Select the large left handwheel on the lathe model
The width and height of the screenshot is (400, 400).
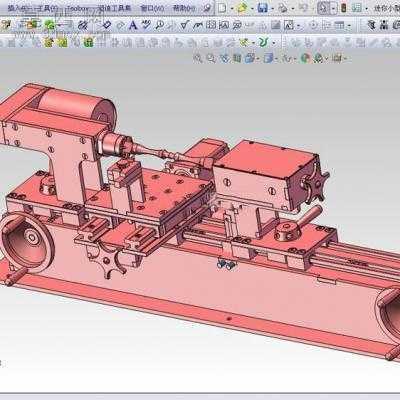coord(27,242)
